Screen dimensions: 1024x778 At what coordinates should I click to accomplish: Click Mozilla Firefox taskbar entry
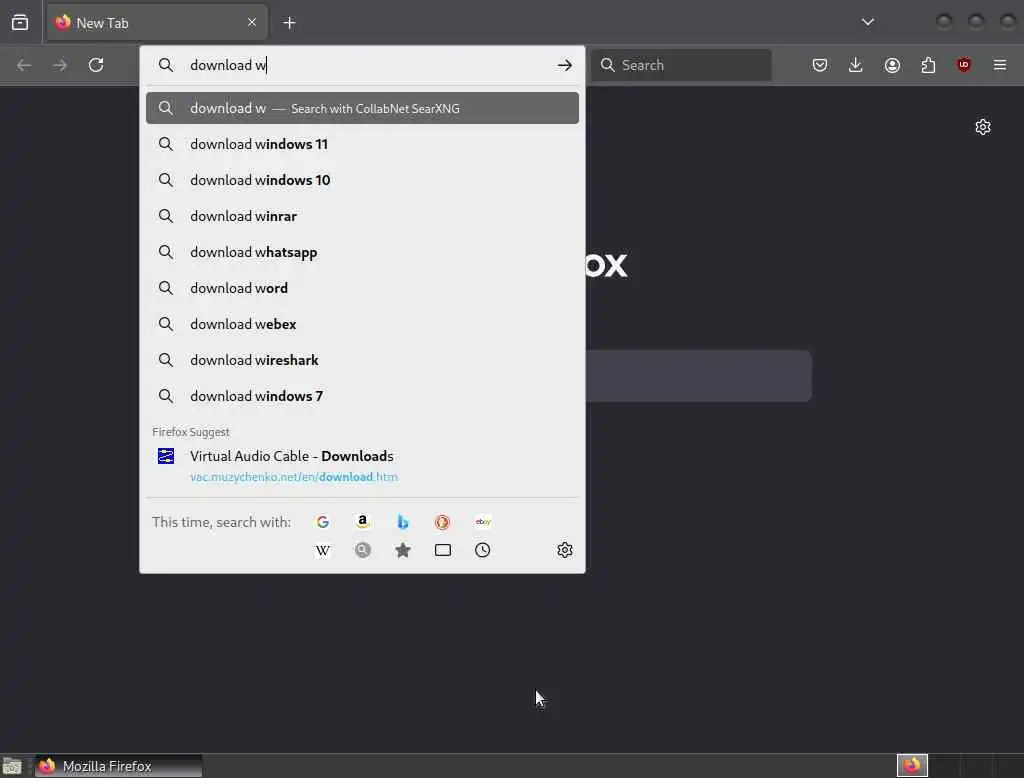pyautogui.click(x=118, y=766)
